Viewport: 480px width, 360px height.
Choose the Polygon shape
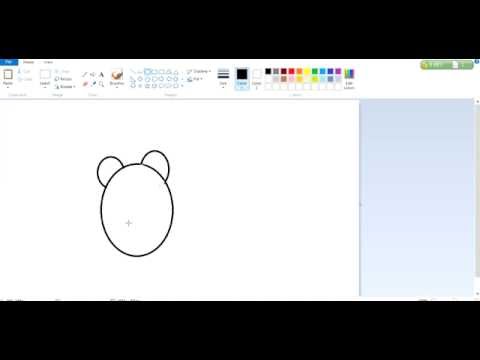pos(169,72)
